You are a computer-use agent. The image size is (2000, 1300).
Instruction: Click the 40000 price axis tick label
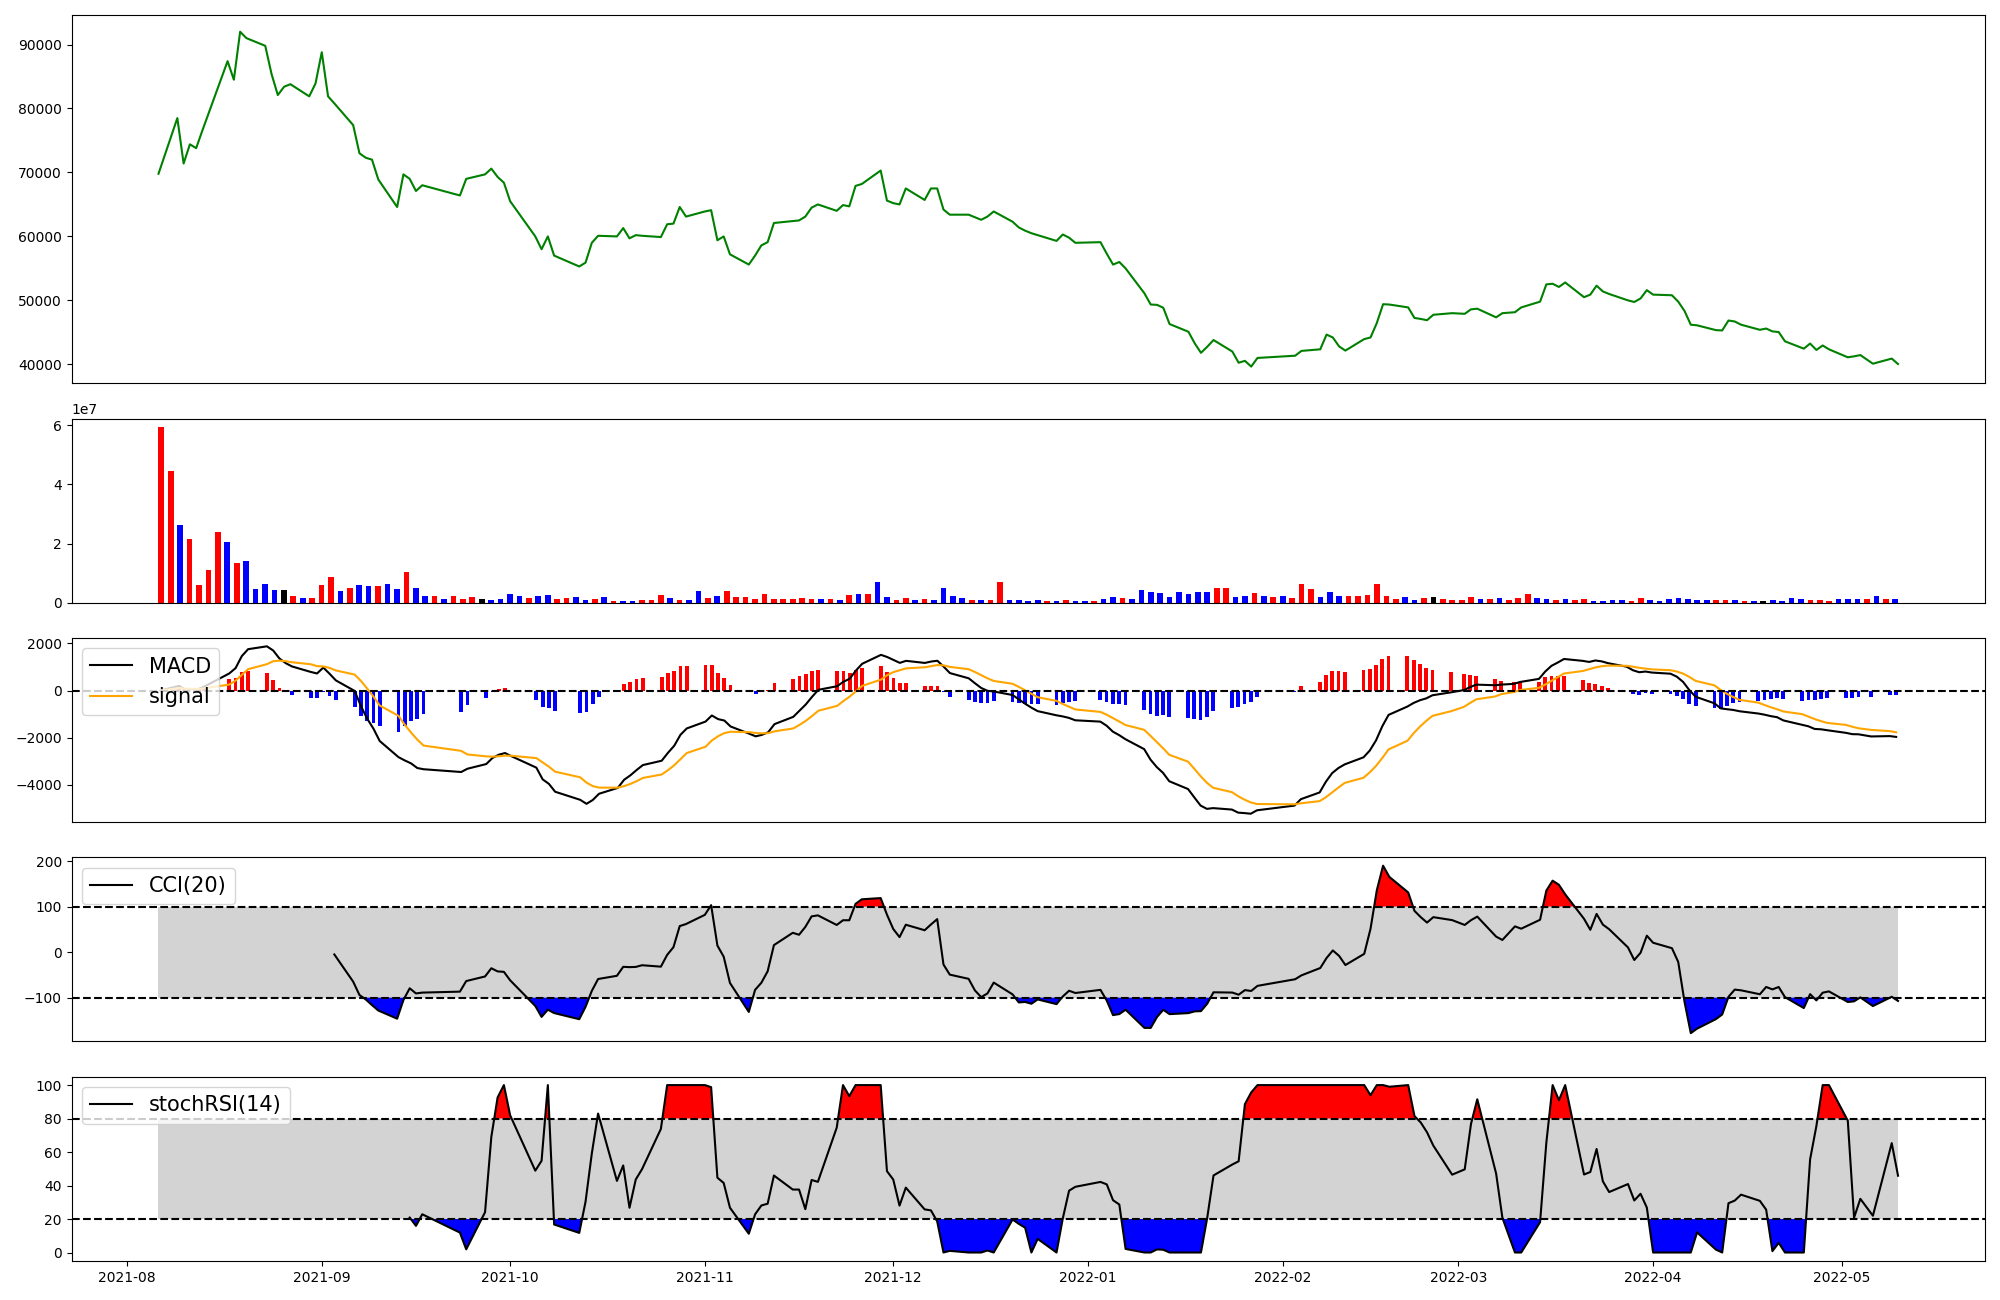(x=40, y=365)
